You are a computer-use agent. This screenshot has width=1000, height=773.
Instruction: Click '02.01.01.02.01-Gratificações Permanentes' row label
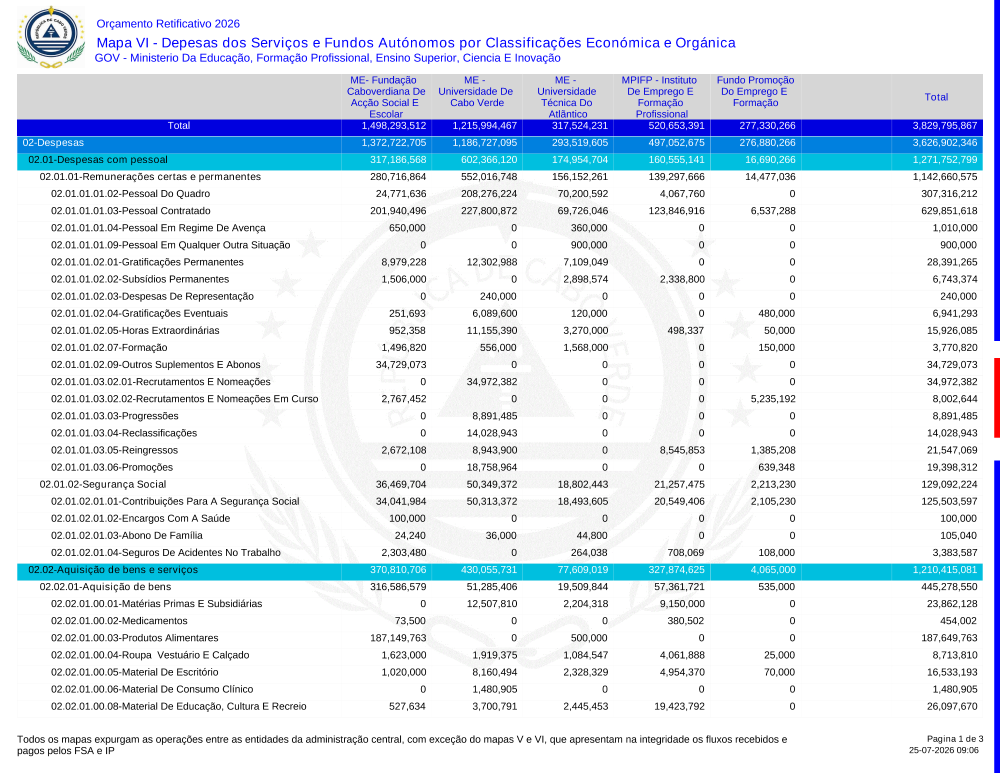pos(147,262)
